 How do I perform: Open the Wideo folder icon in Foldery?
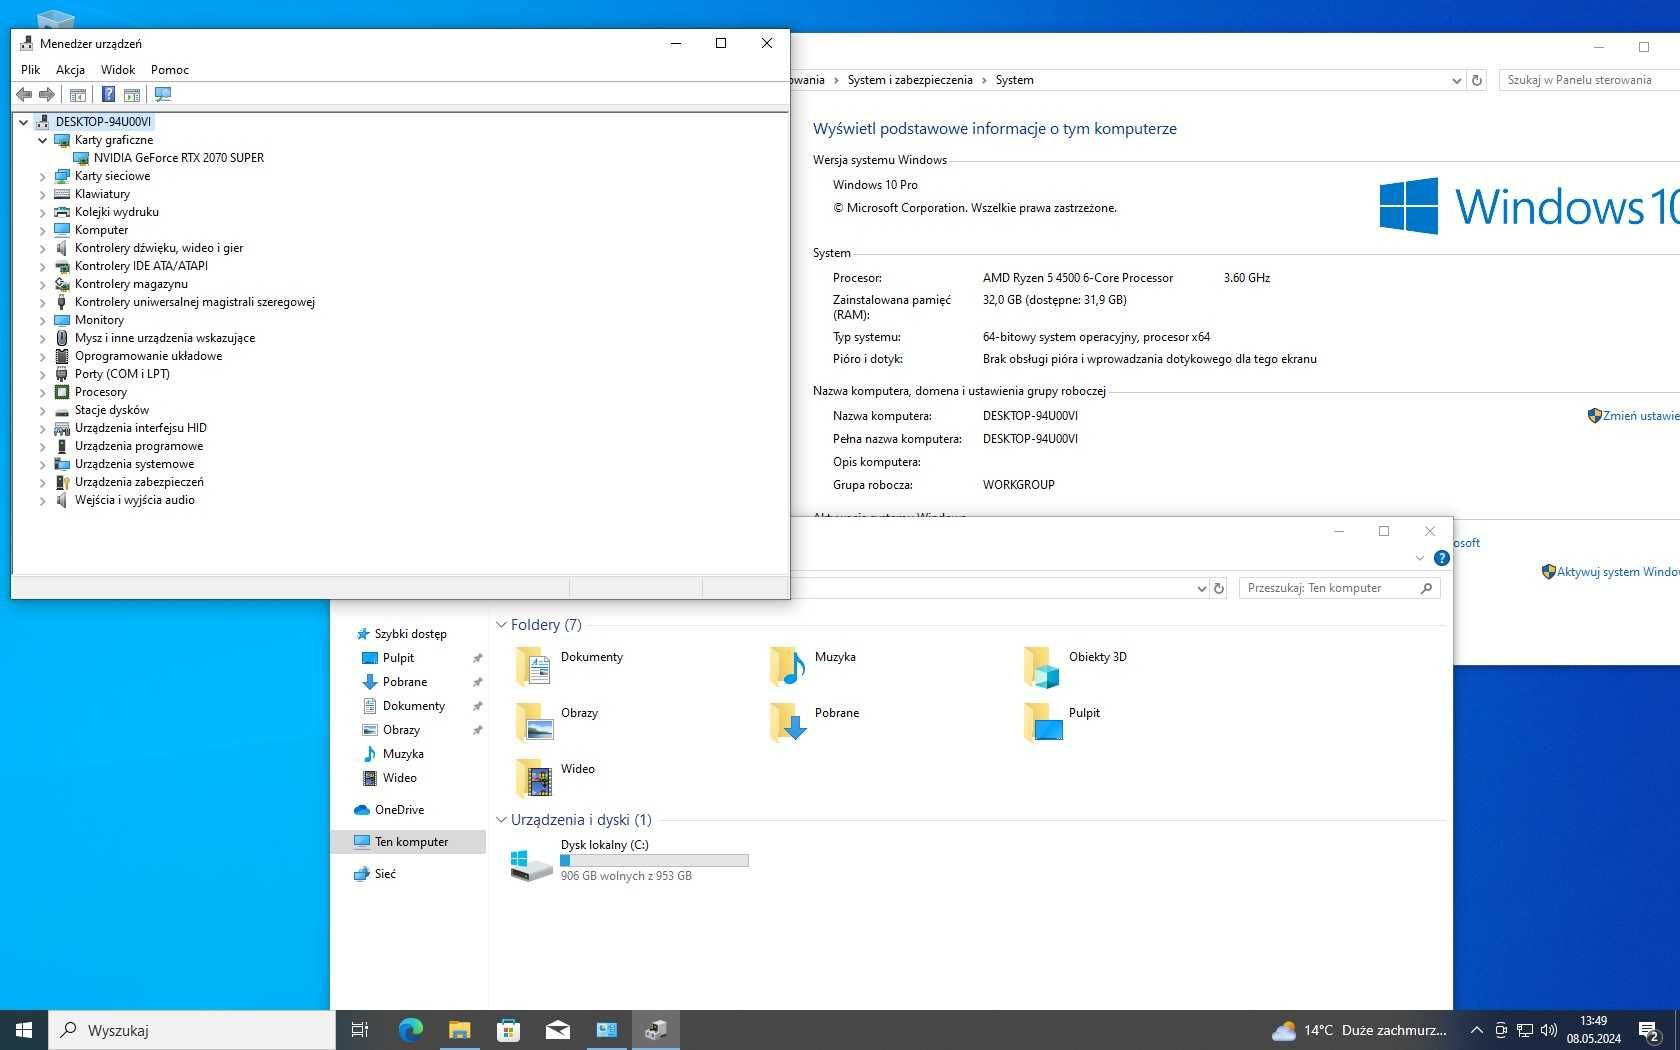pos(534,777)
